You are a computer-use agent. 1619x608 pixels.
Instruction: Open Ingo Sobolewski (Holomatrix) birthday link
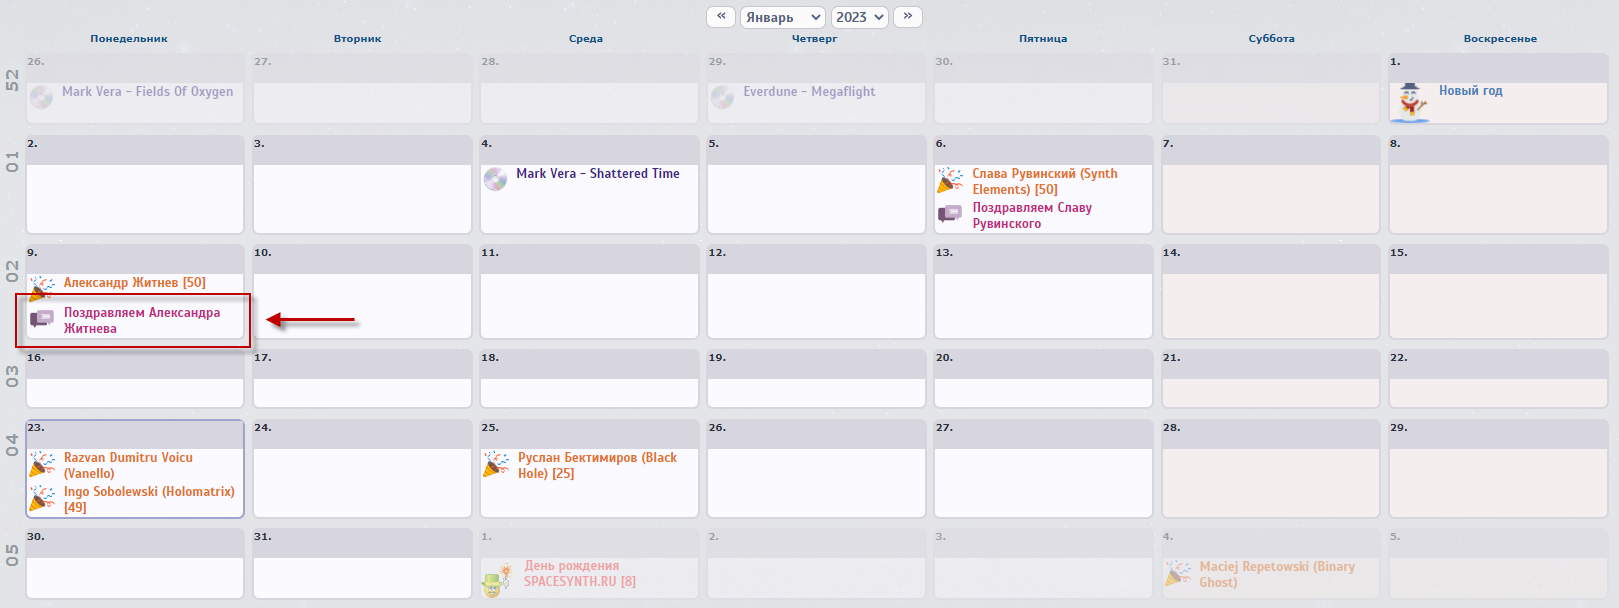click(x=149, y=499)
